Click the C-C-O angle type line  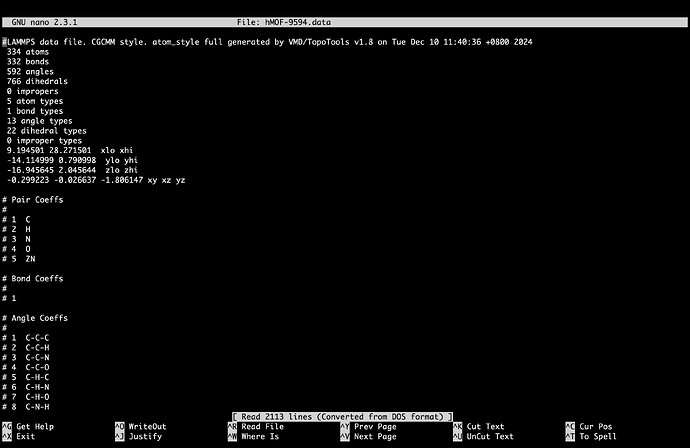click(26, 367)
